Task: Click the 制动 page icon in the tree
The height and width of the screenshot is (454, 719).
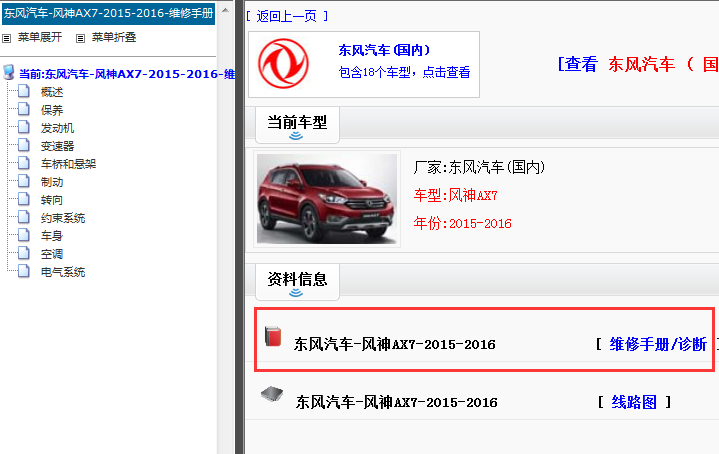Action: pos(24,181)
